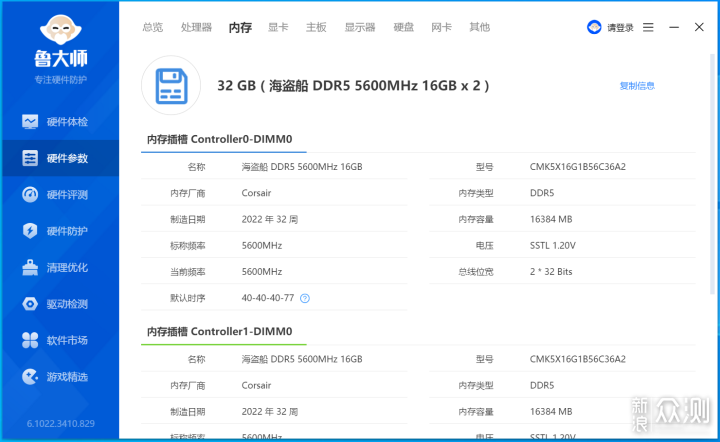Switch to the 处理器 tab
Screen dimensions: 720x442
coord(196,27)
